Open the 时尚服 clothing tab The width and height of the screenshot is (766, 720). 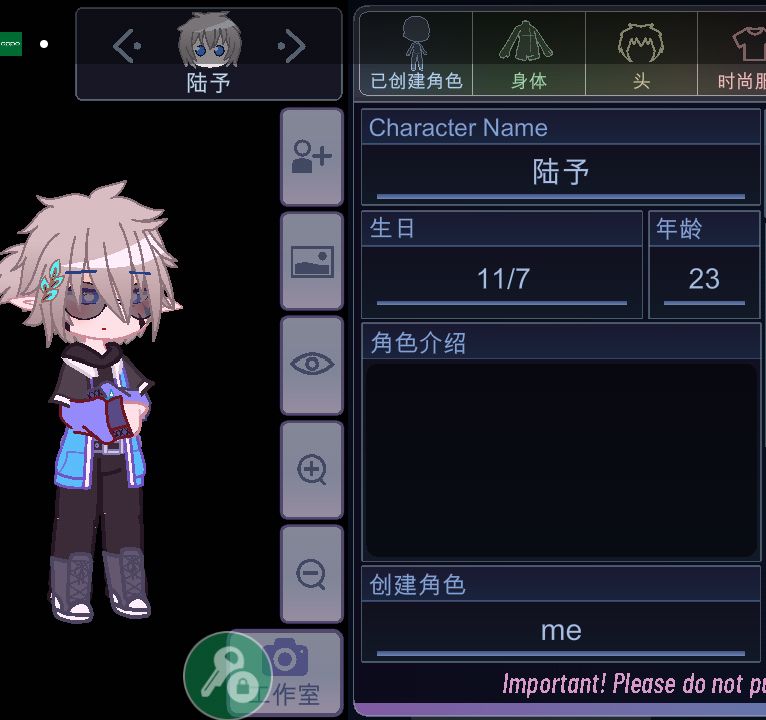click(732, 53)
